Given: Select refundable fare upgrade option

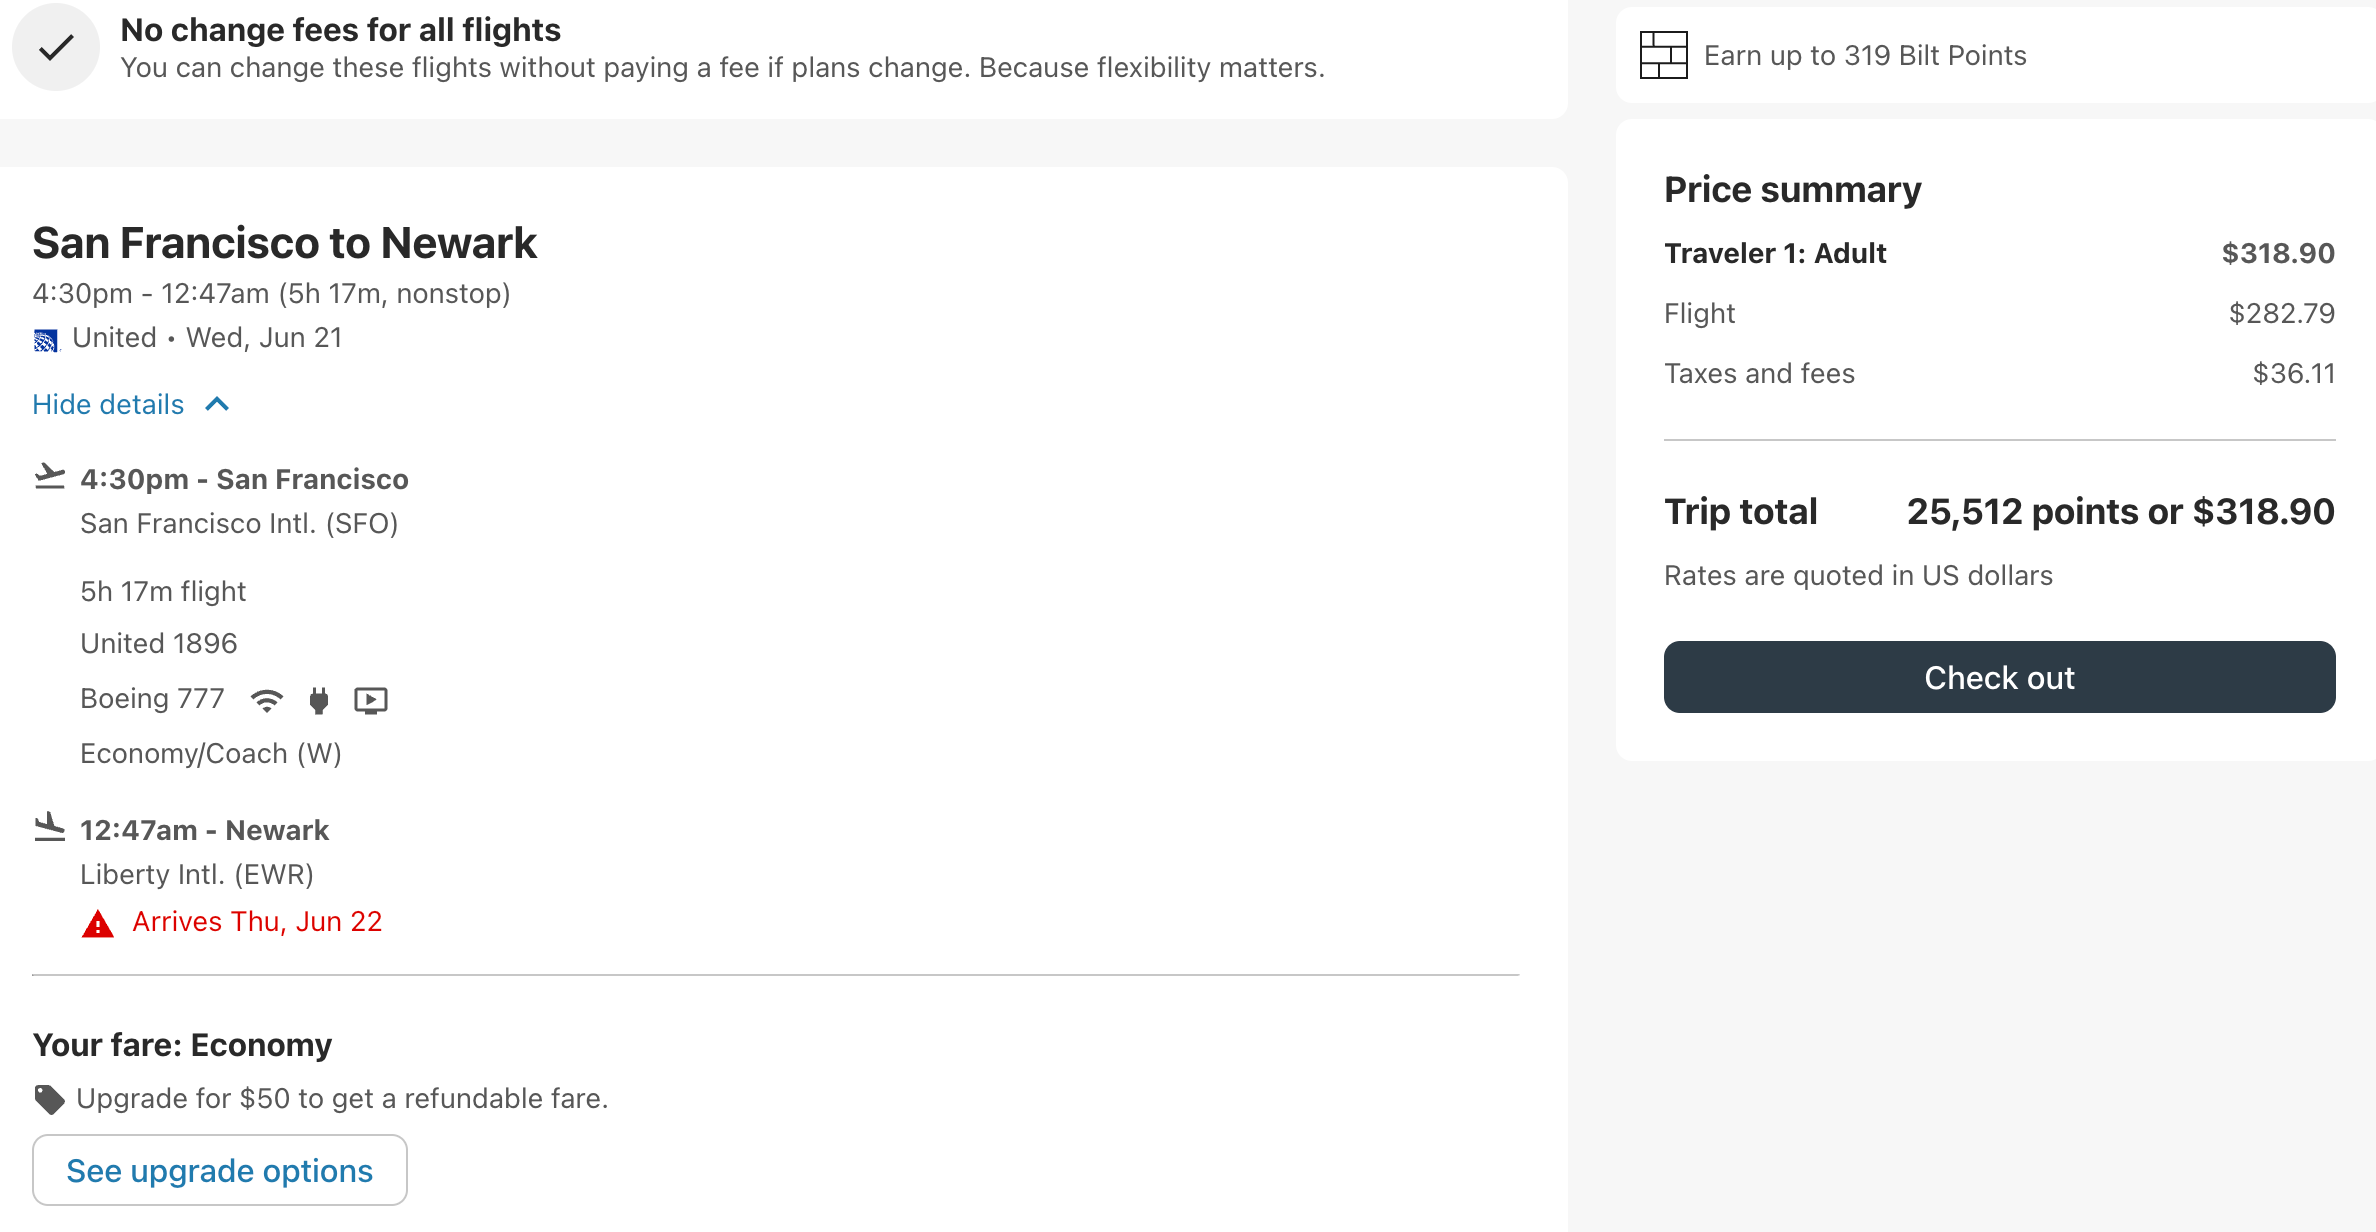Looking at the screenshot, I should point(218,1171).
